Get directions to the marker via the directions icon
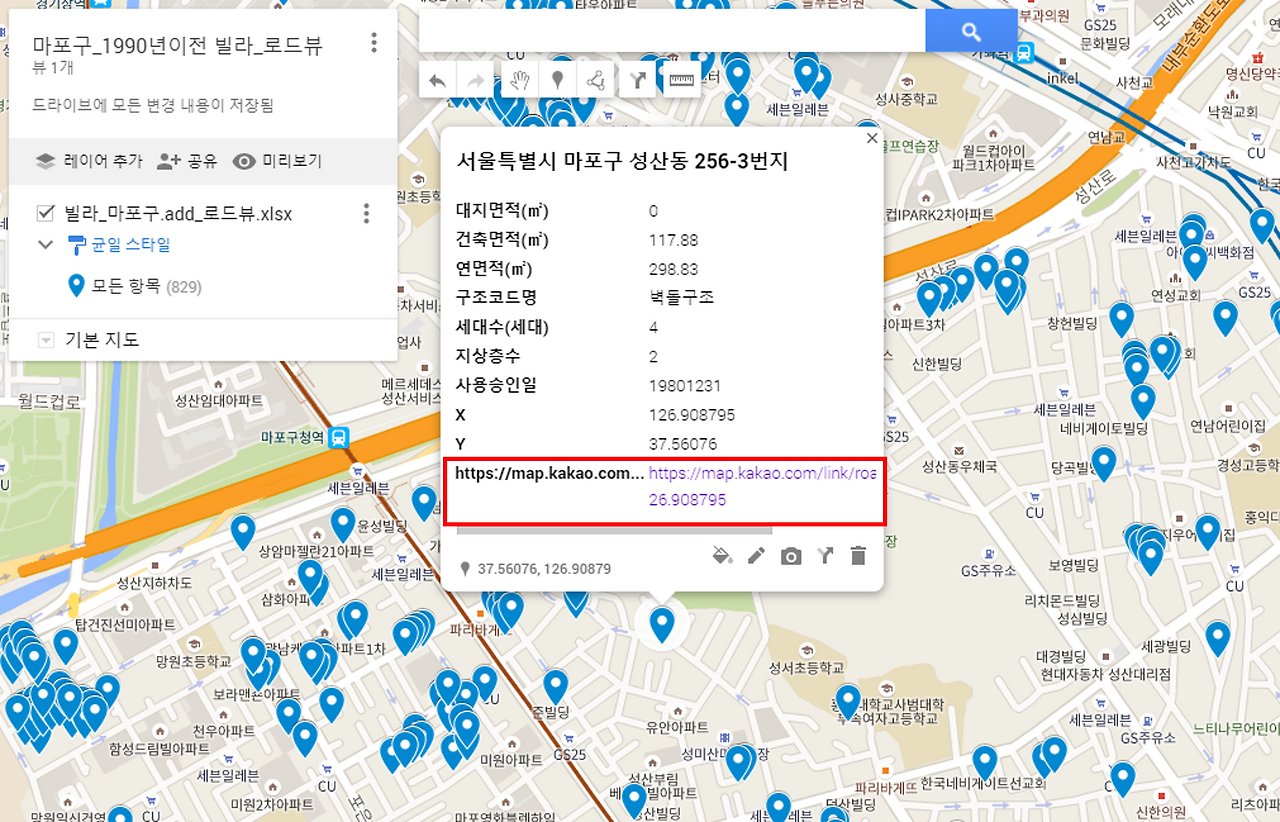This screenshot has height=822, width=1280. [x=824, y=556]
